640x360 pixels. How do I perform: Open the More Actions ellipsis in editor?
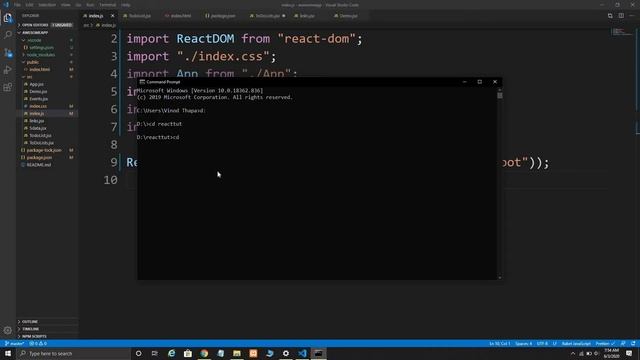[x=632, y=16]
